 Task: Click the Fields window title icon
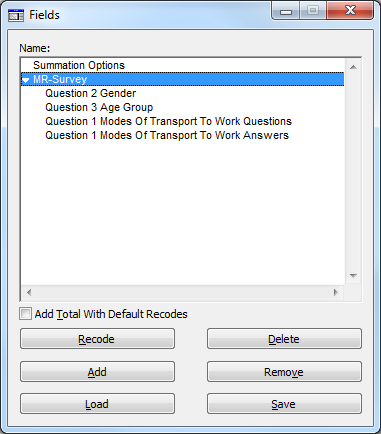[16, 15]
